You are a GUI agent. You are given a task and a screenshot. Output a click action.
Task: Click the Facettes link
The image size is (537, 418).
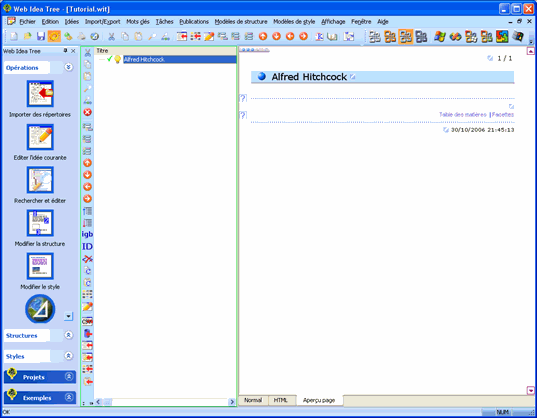[x=503, y=115]
